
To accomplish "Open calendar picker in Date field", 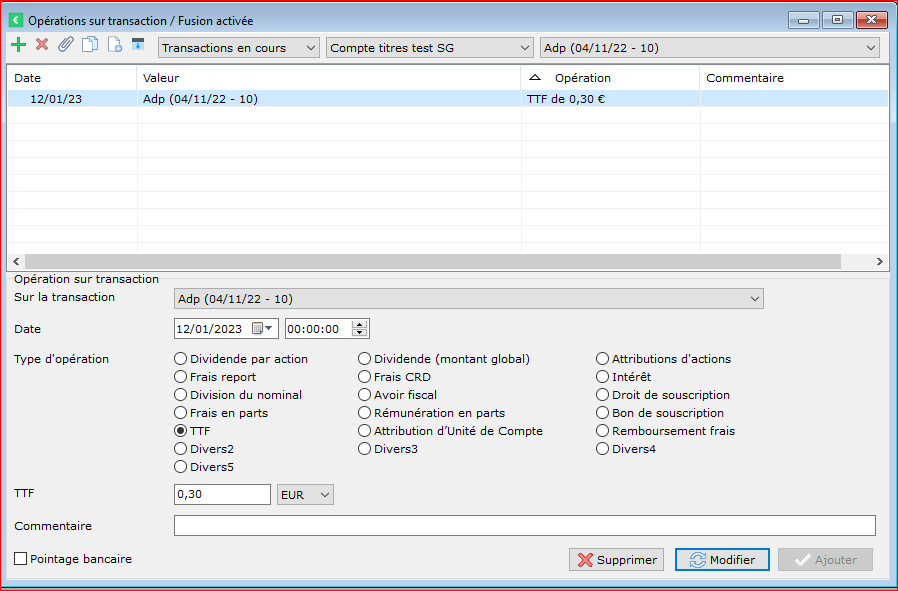I will [x=262, y=329].
